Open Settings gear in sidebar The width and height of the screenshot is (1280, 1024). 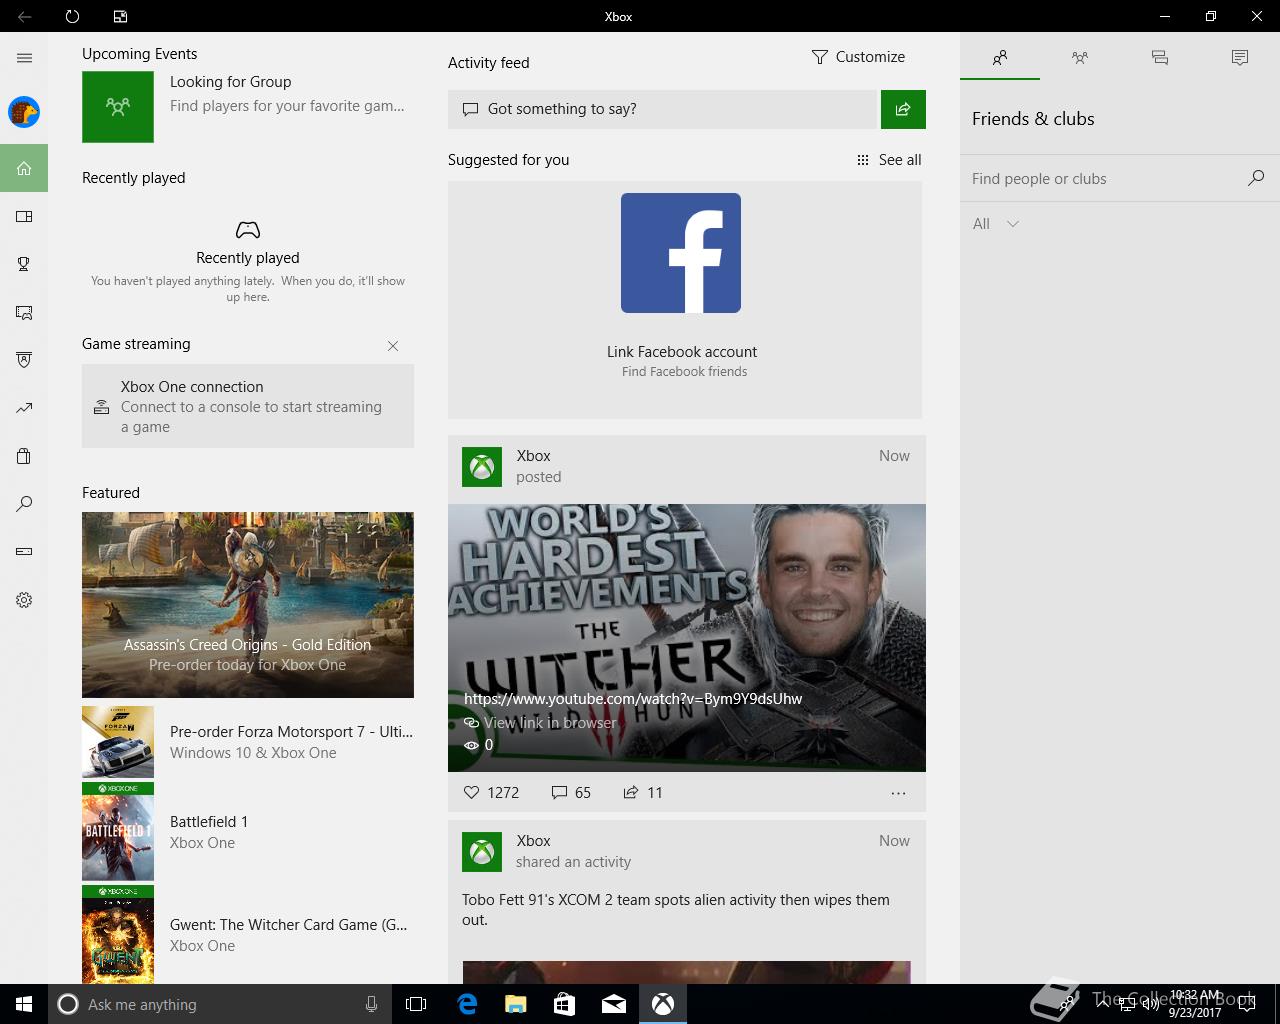pyautogui.click(x=24, y=600)
